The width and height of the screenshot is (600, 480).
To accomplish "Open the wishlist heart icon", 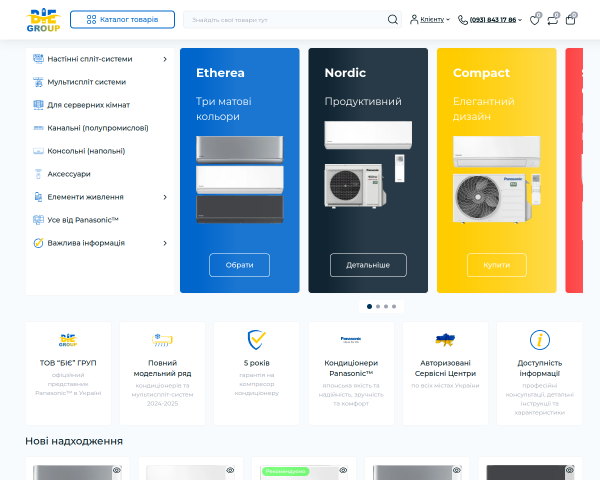I will pyautogui.click(x=535, y=20).
